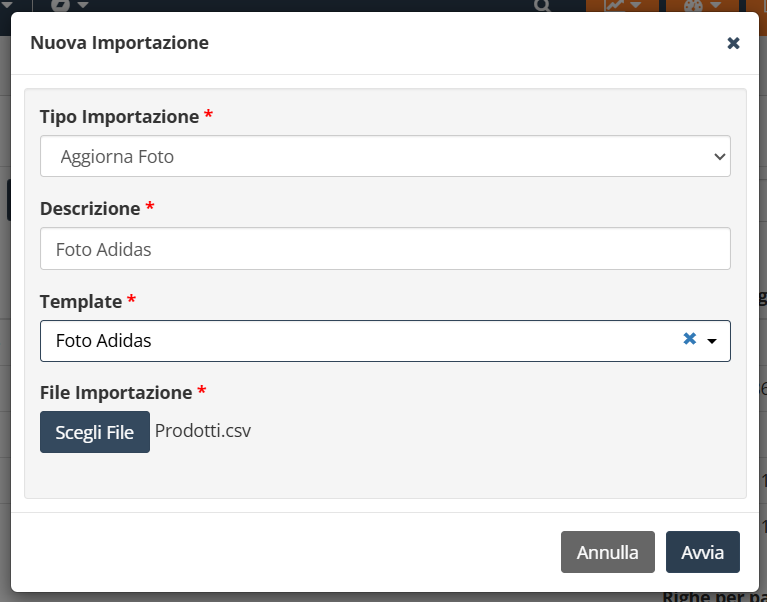Start the import with Avvia
This screenshot has height=602, width=767.
point(702,552)
